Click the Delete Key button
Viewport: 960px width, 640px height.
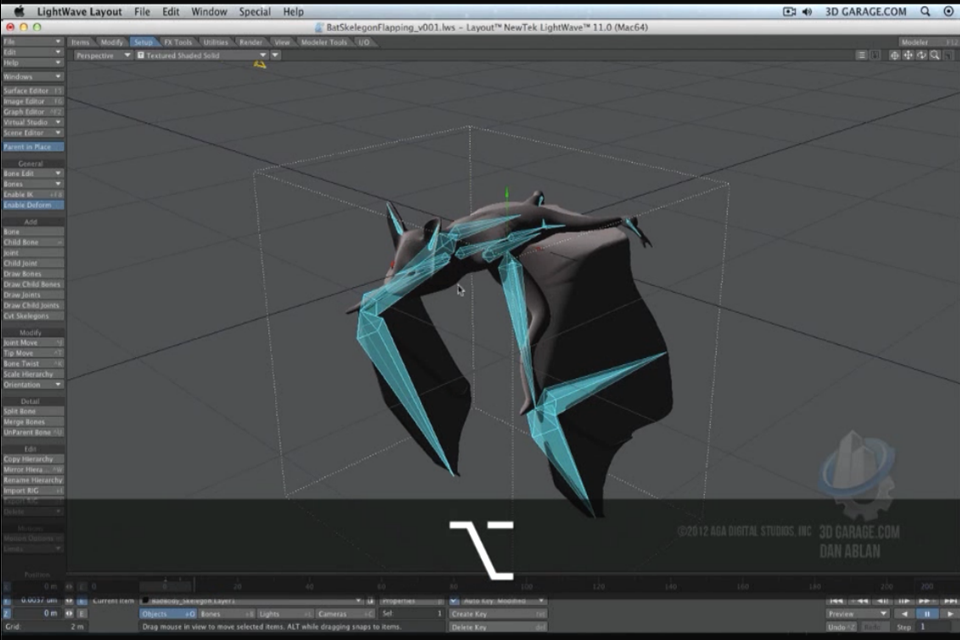tap(498, 627)
